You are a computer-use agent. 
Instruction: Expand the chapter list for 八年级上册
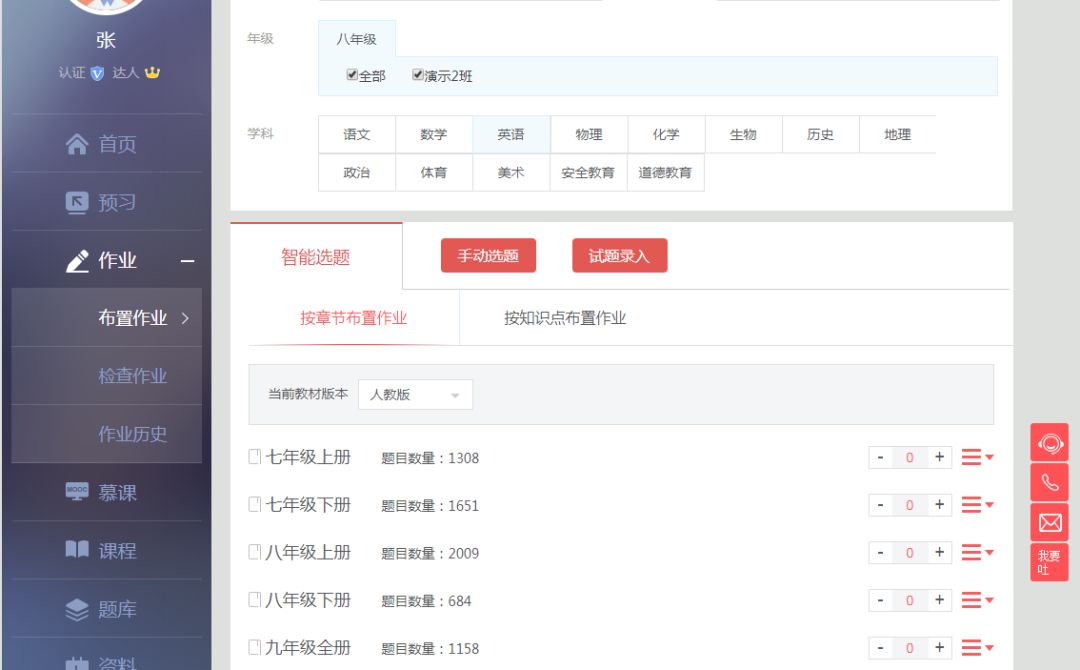[971, 552]
